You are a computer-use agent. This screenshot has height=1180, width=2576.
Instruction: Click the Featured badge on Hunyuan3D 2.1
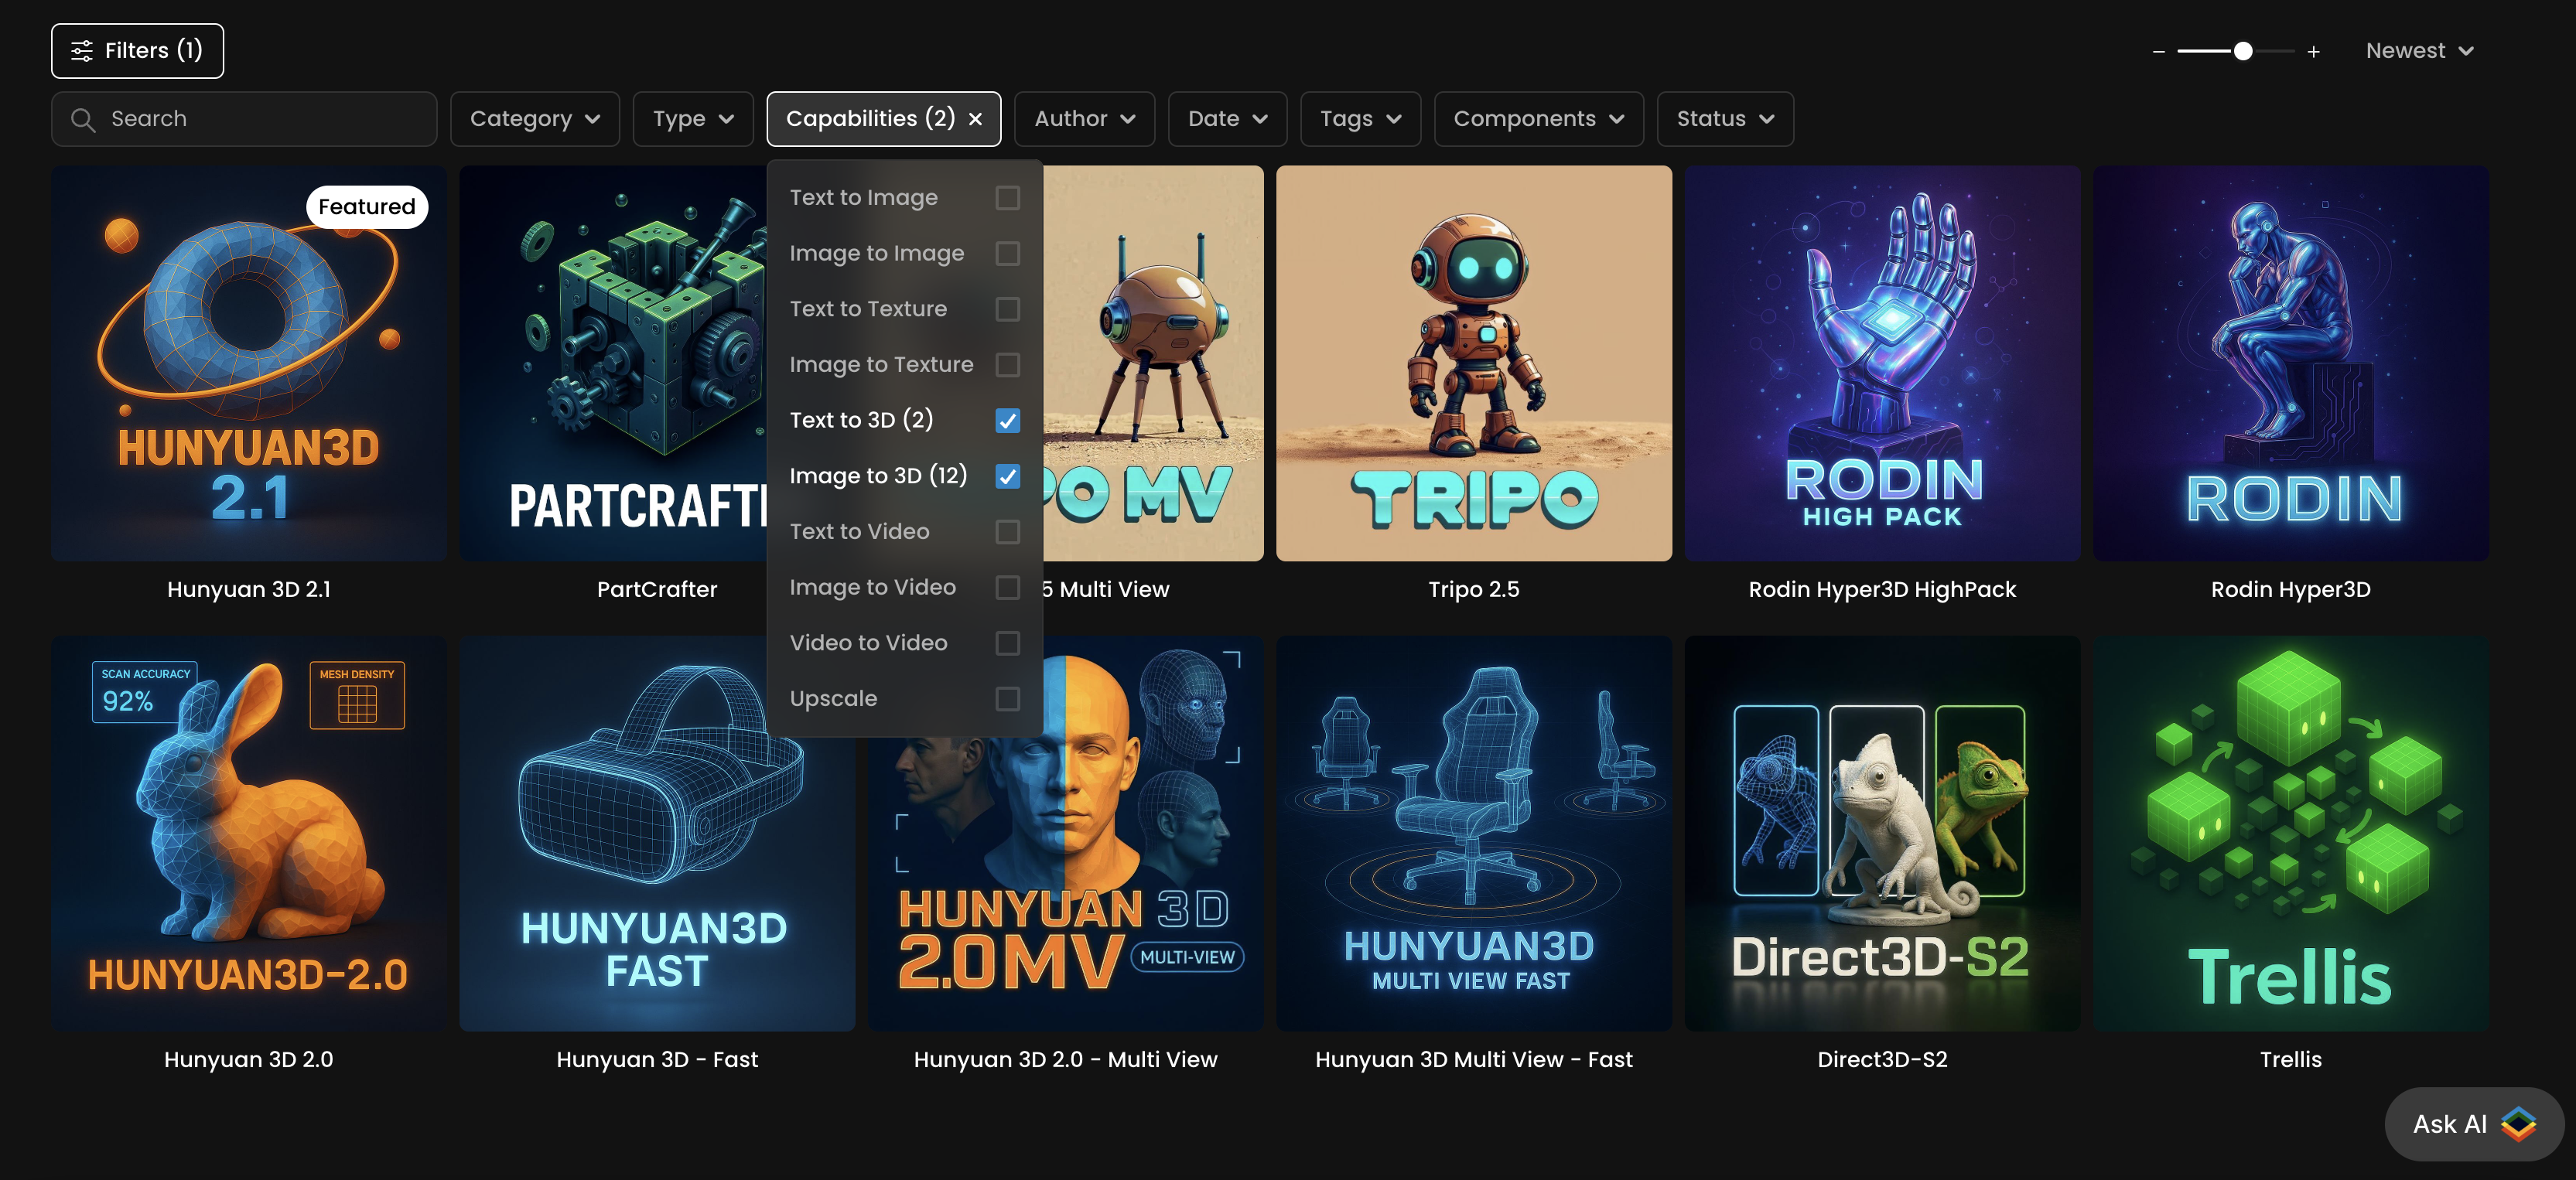(367, 207)
